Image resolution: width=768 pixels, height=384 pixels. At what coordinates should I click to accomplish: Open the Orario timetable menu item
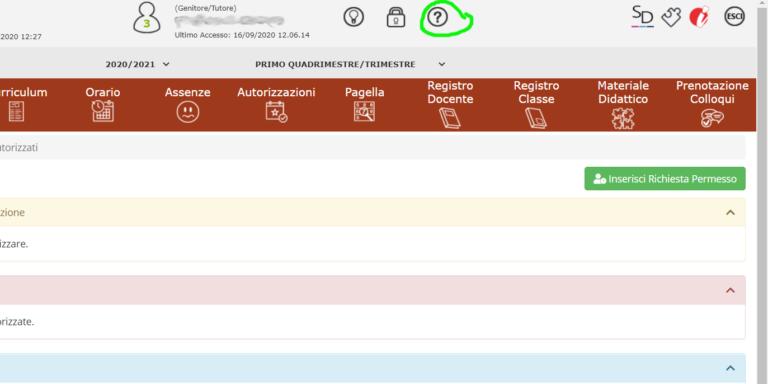103,104
